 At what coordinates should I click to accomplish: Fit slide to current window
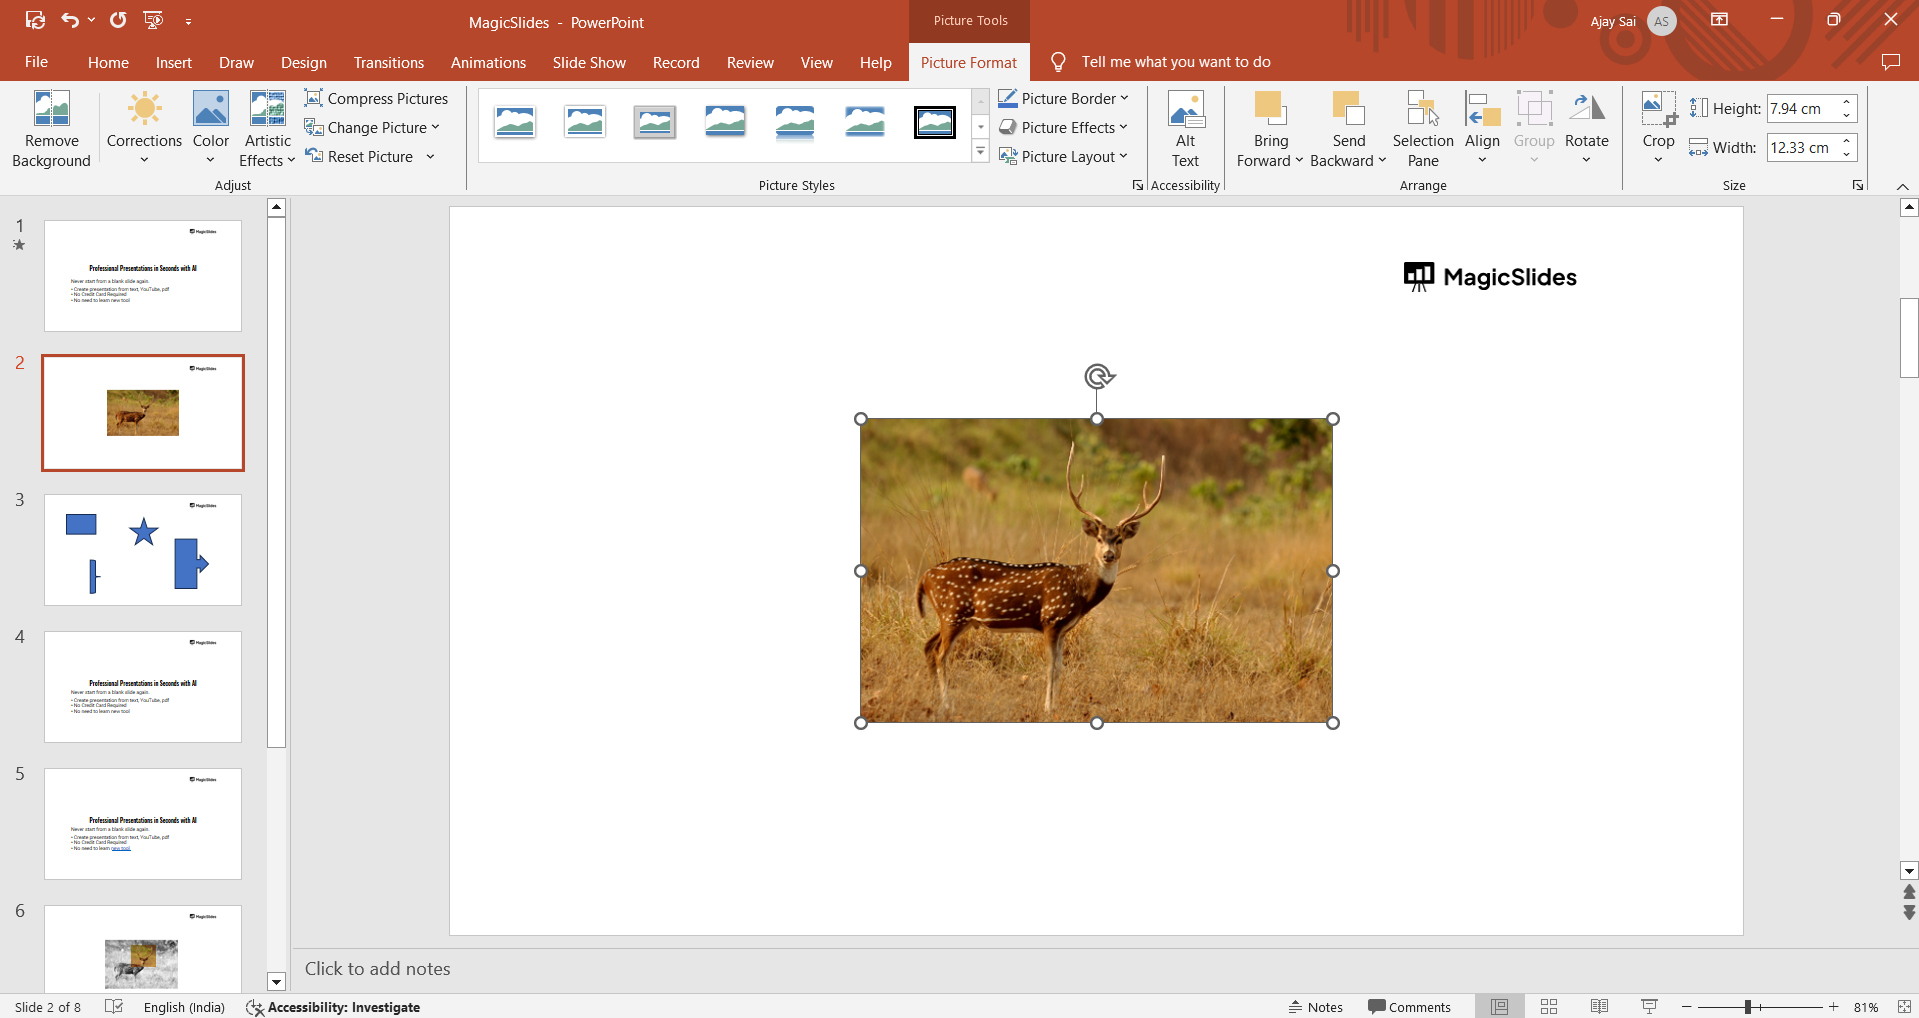tap(1903, 1006)
